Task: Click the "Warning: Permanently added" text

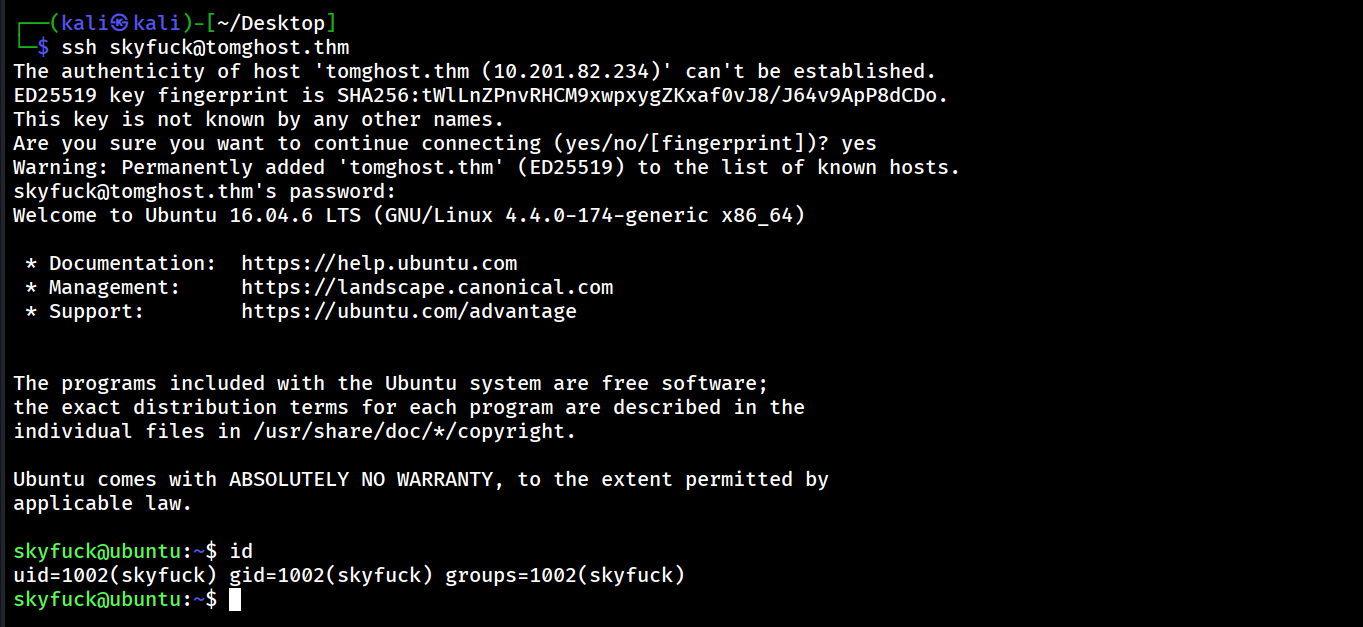Action: (x=168, y=168)
